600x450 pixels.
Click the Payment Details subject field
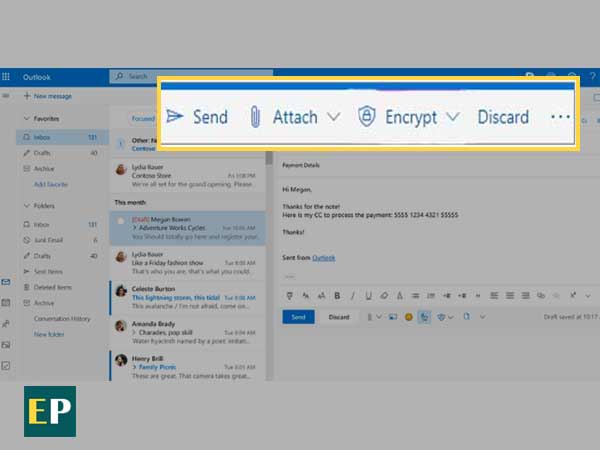[438, 165]
